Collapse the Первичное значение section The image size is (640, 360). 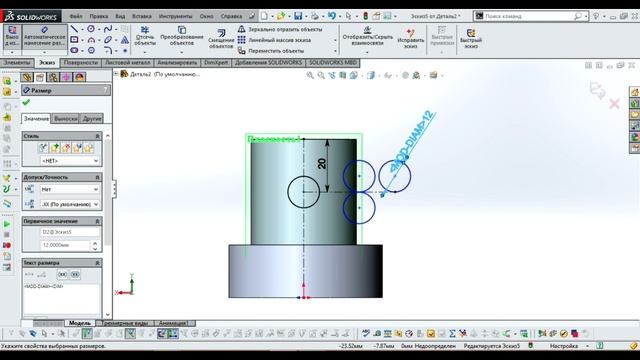tap(97, 221)
